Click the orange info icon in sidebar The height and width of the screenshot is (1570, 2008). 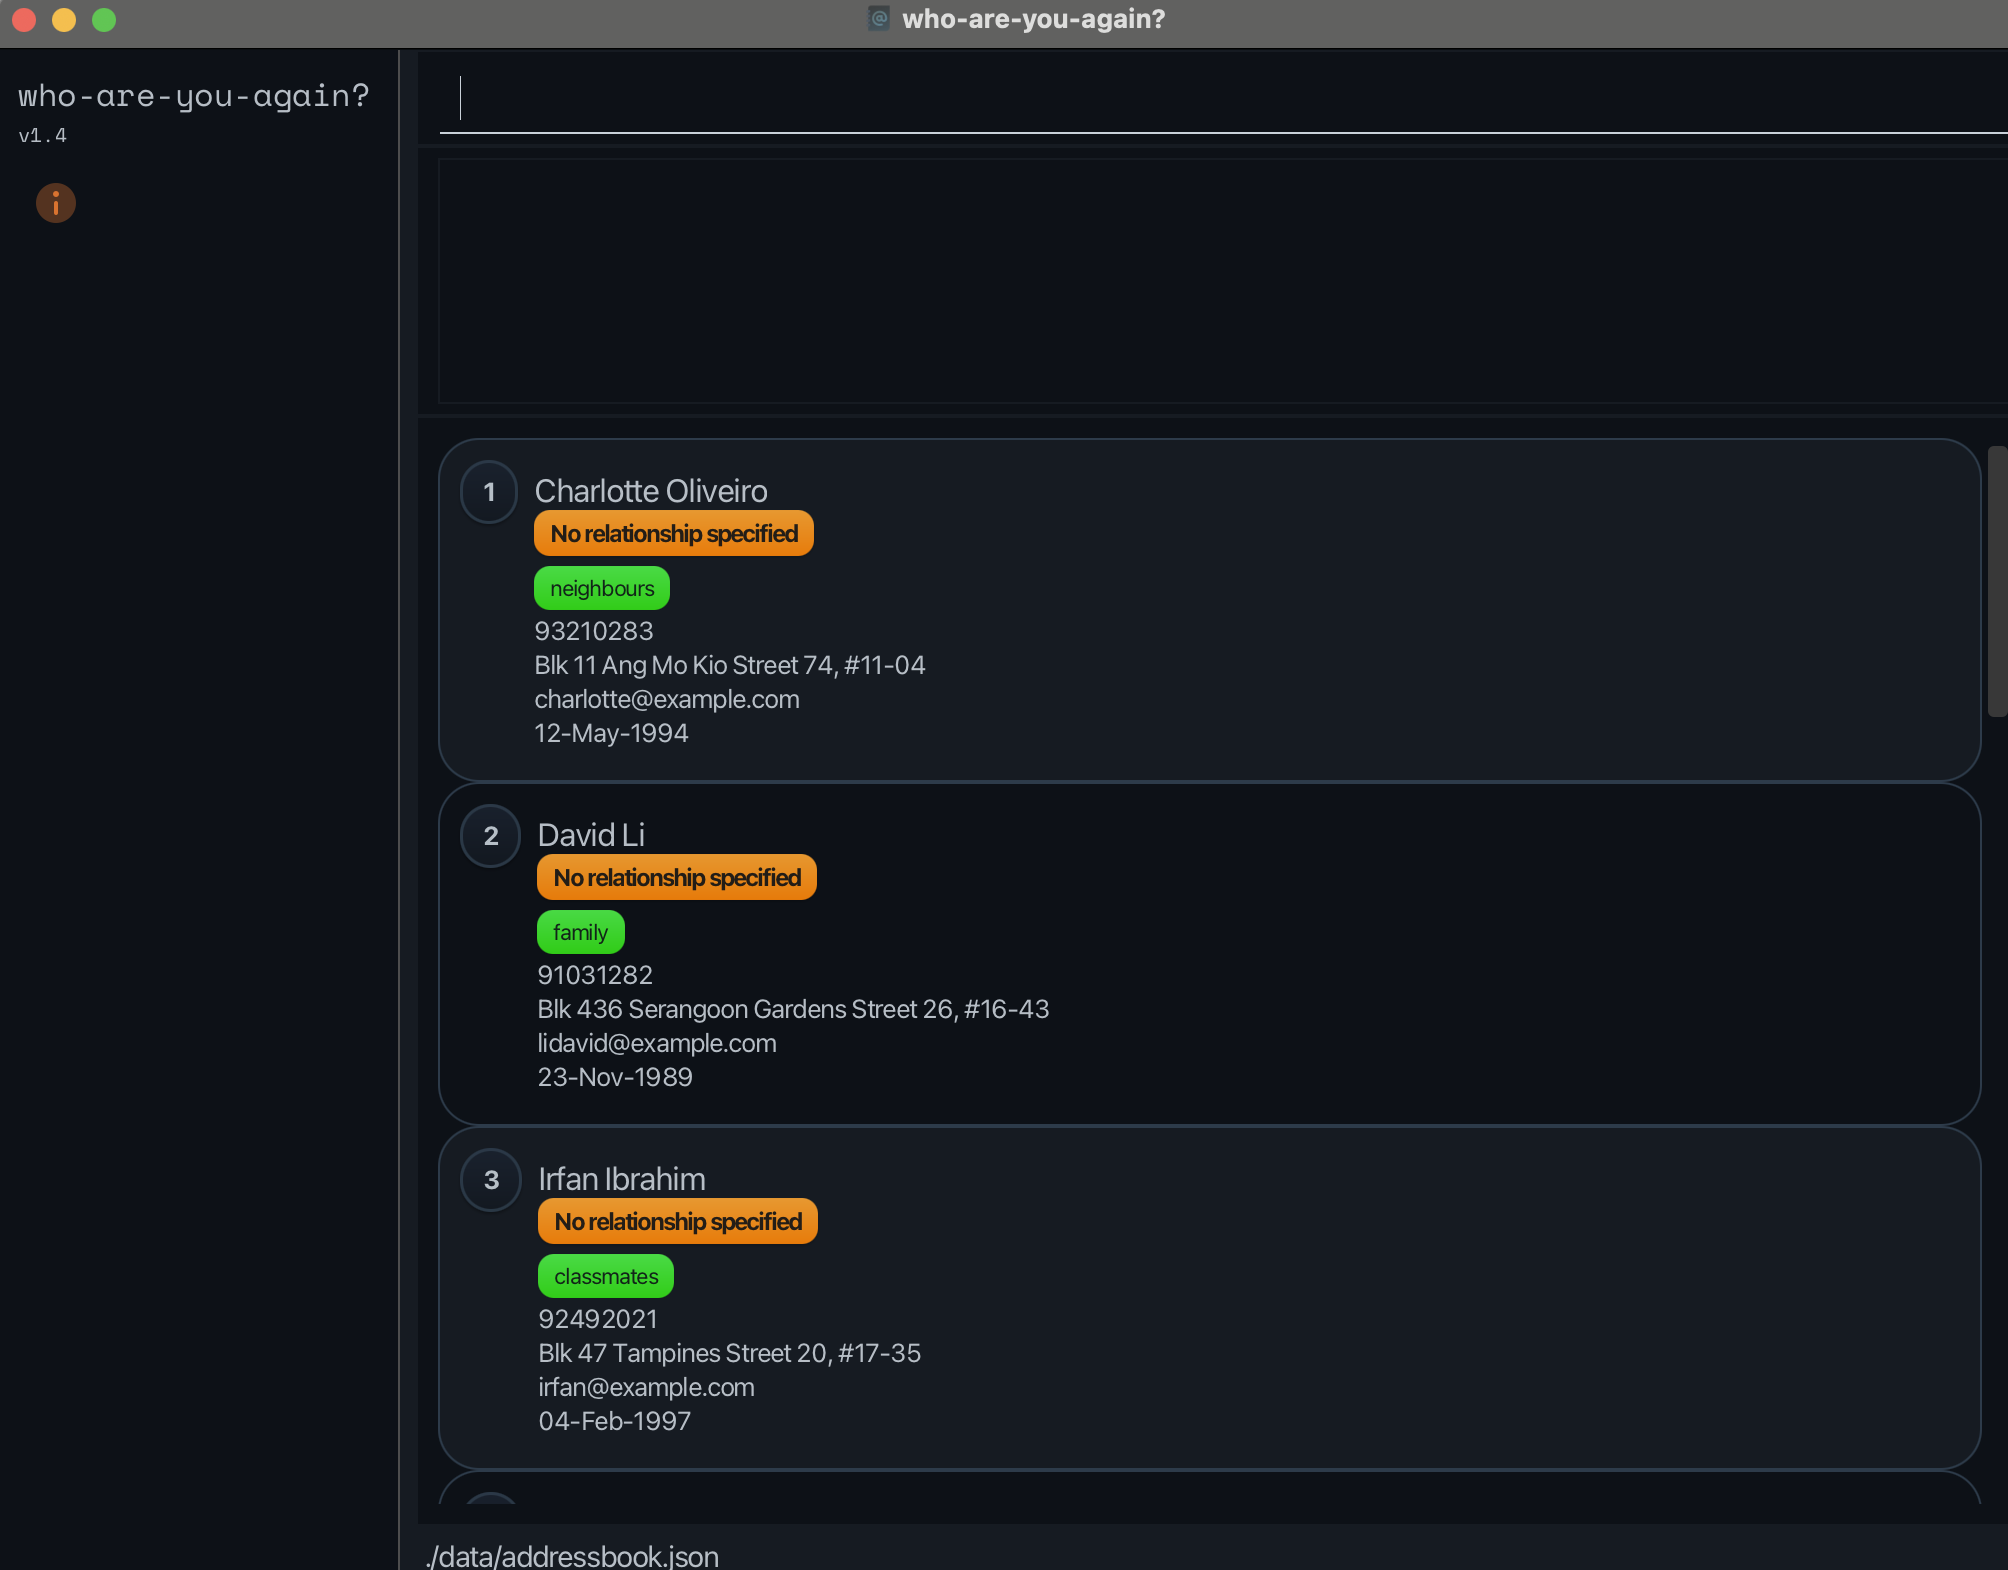coord(56,204)
